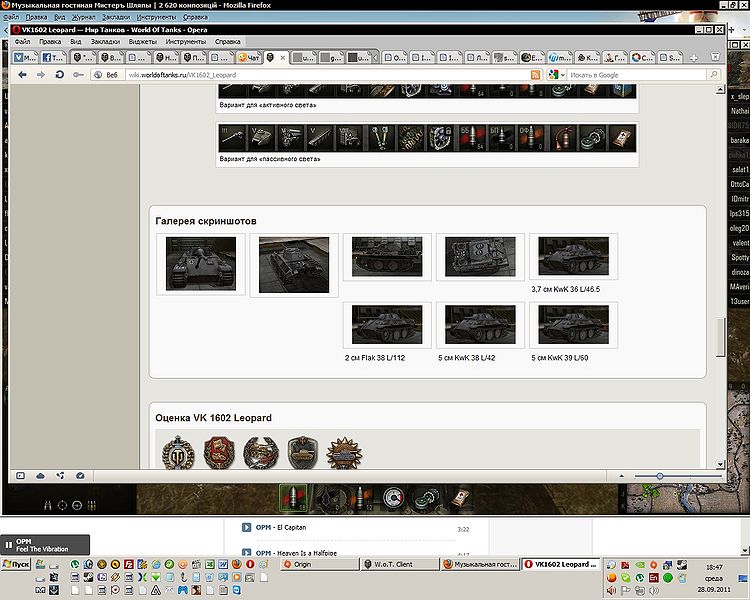Click the first-aid kit icon in passive setup
The width and height of the screenshot is (750, 600).
coord(621,138)
